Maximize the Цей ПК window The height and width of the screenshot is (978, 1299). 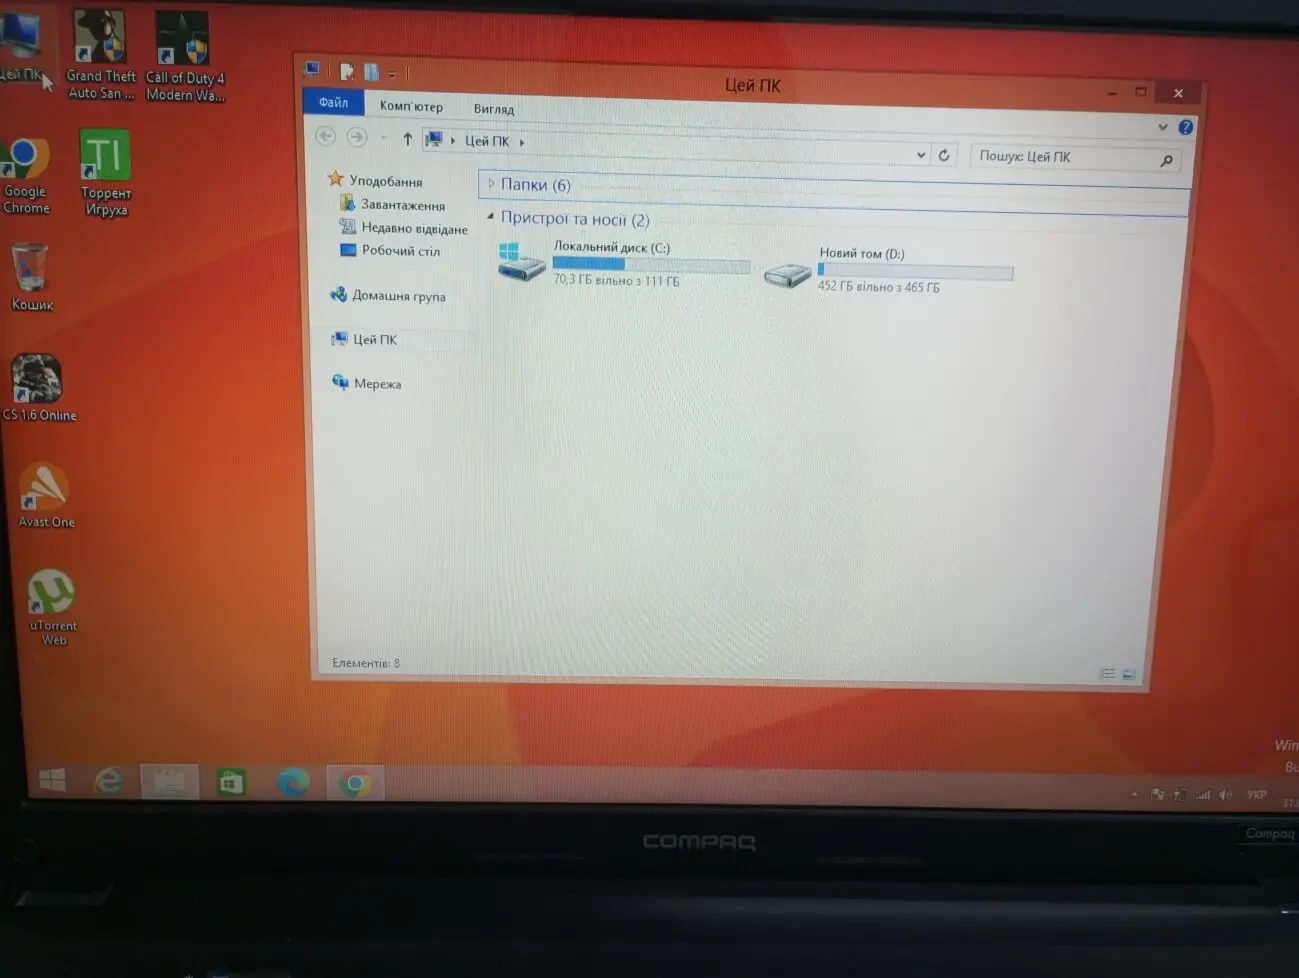point(1141,92)
